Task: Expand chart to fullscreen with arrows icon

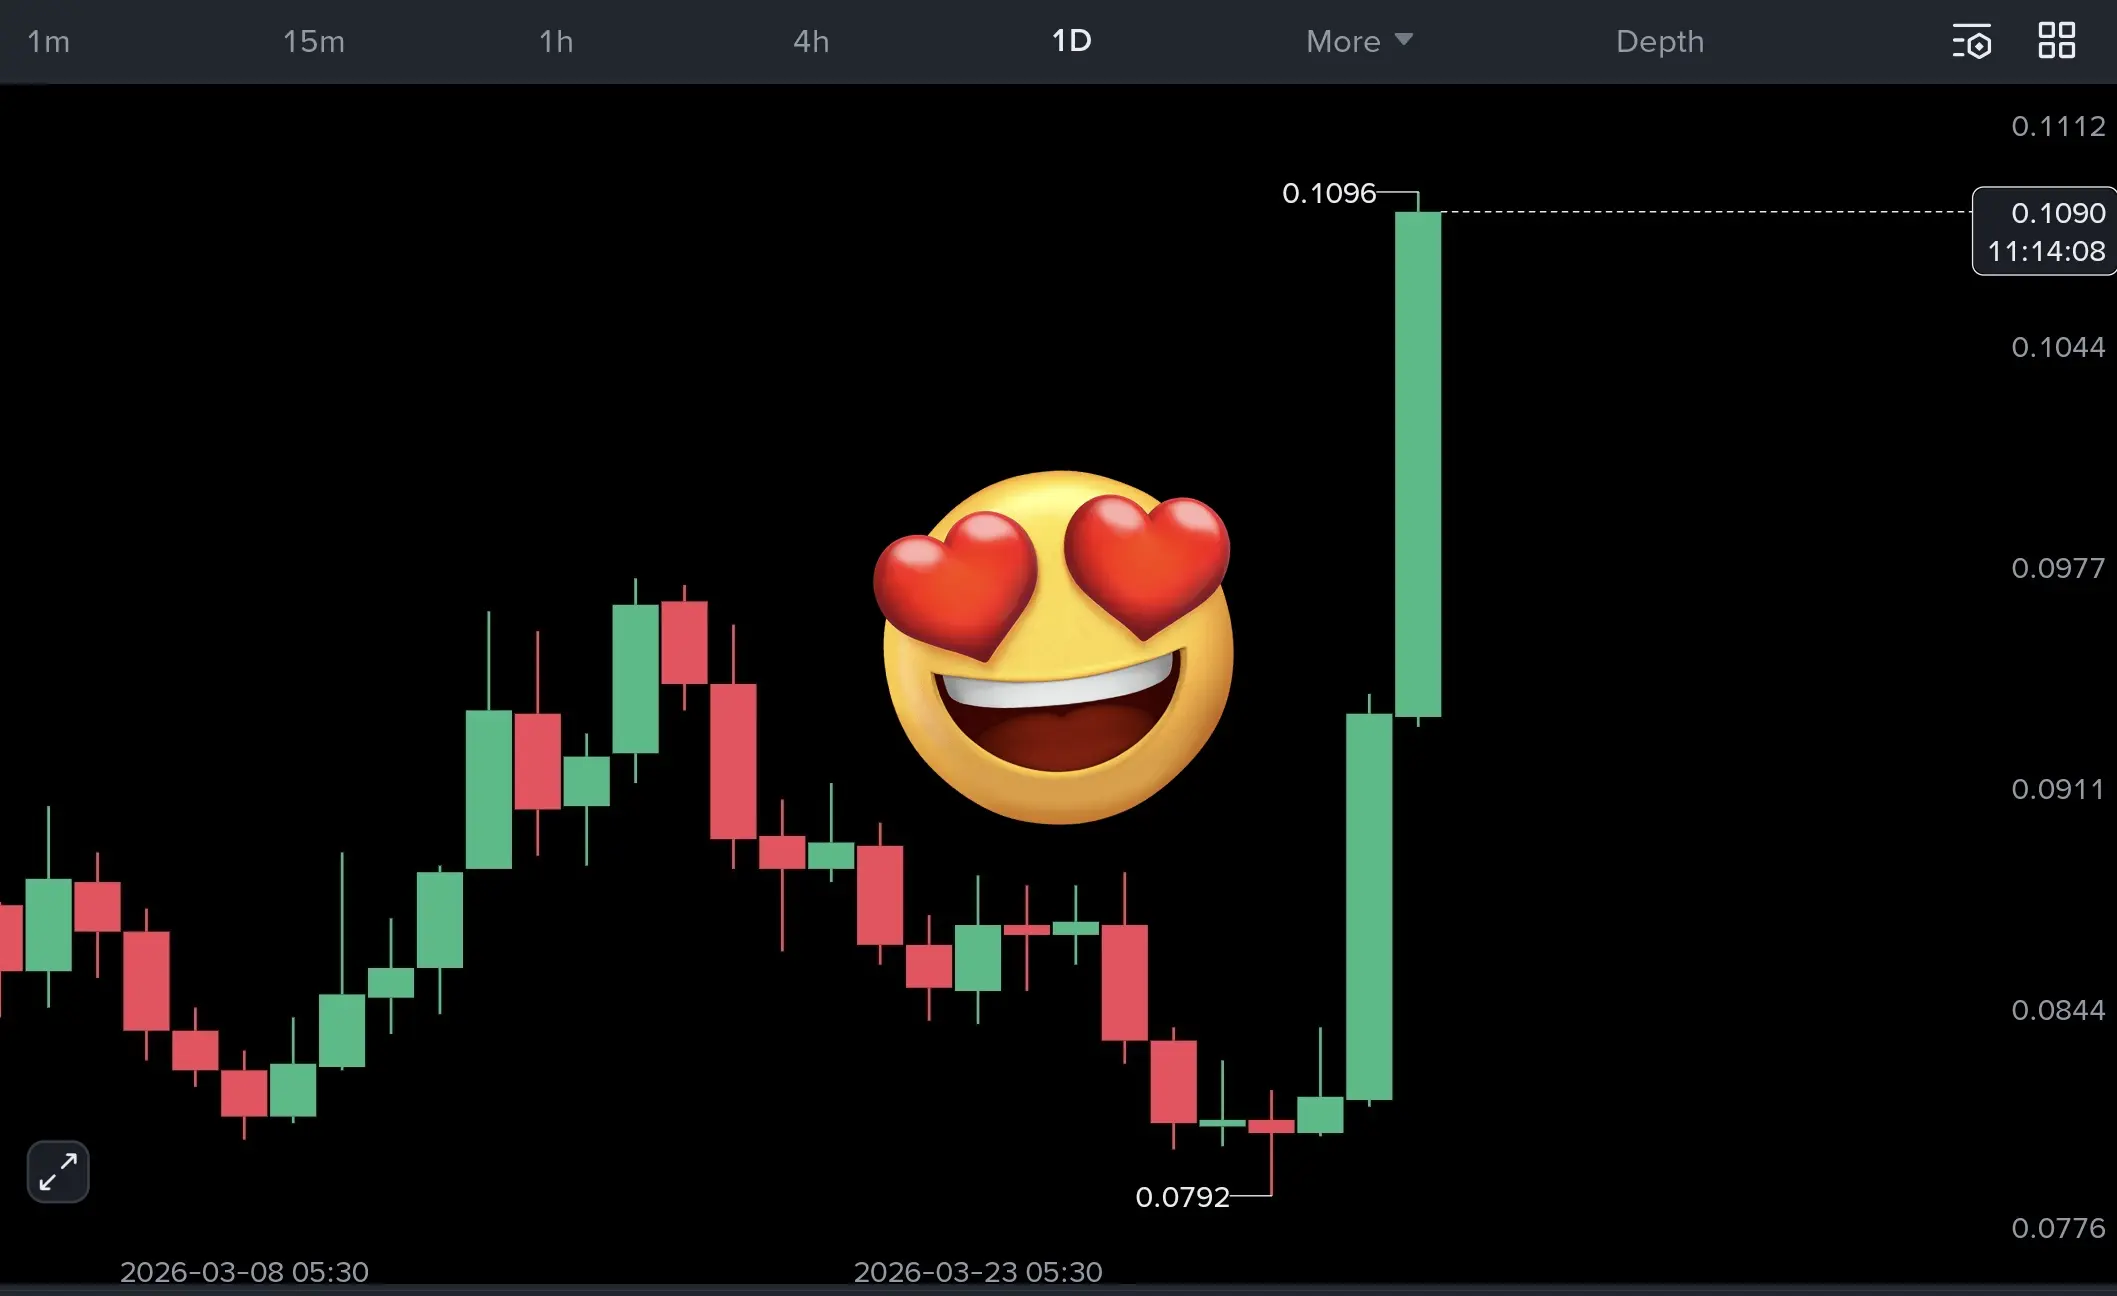Action: (x=58, y=1171)
